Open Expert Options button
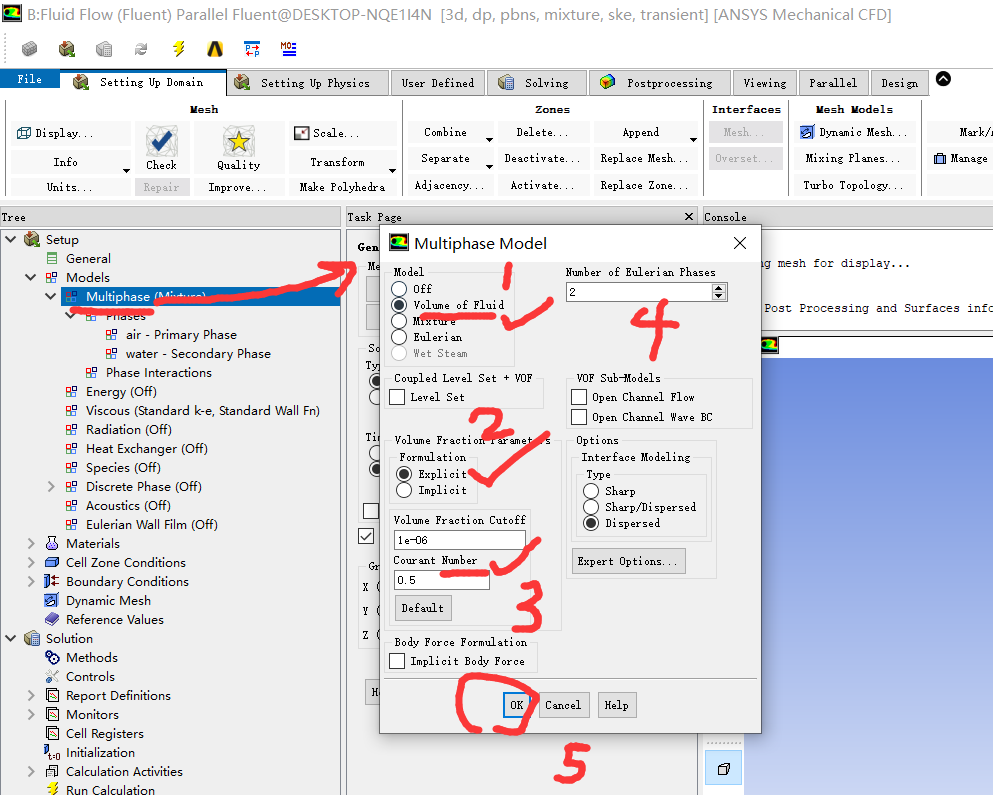993x795 pixels. pyautogui.click(x=628, y=561)
